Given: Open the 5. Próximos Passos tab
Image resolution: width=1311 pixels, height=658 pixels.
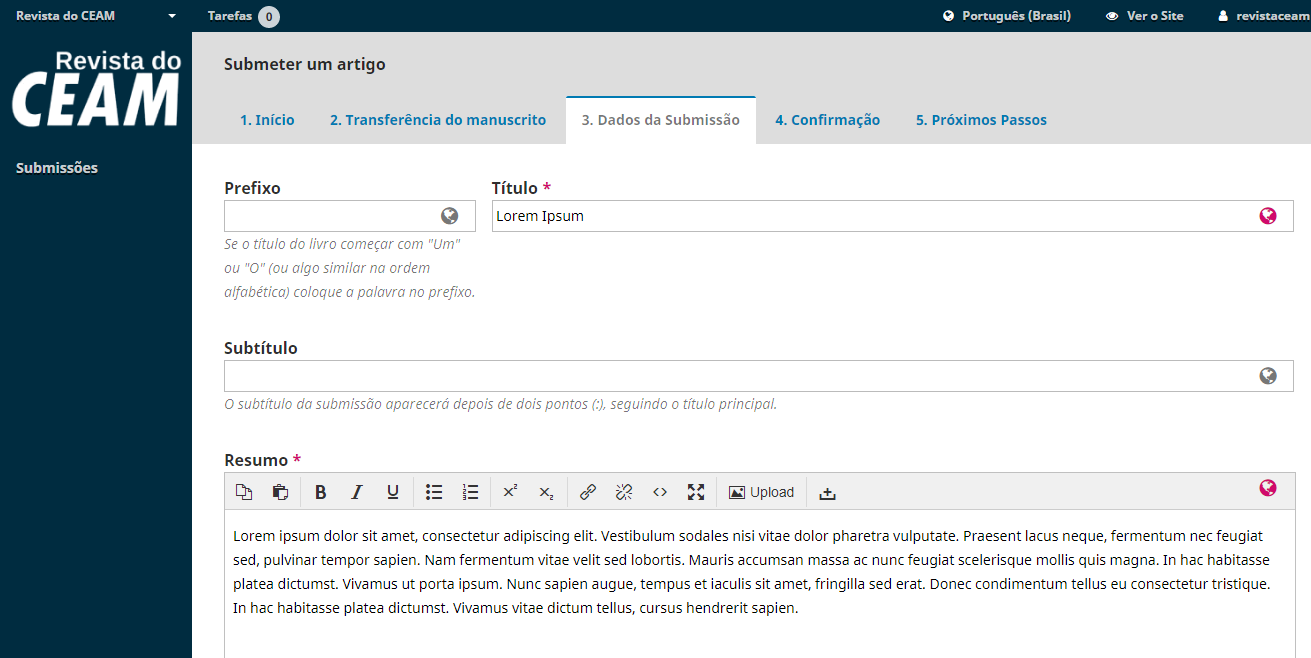Looking at the screenshot, I should coord(981,120).
